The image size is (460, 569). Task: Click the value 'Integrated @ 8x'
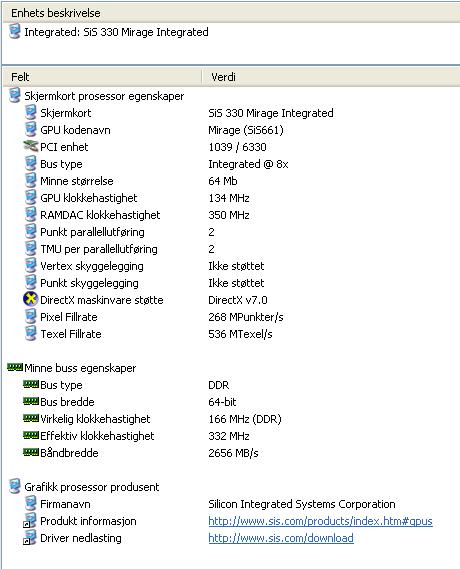pos(248,164)
